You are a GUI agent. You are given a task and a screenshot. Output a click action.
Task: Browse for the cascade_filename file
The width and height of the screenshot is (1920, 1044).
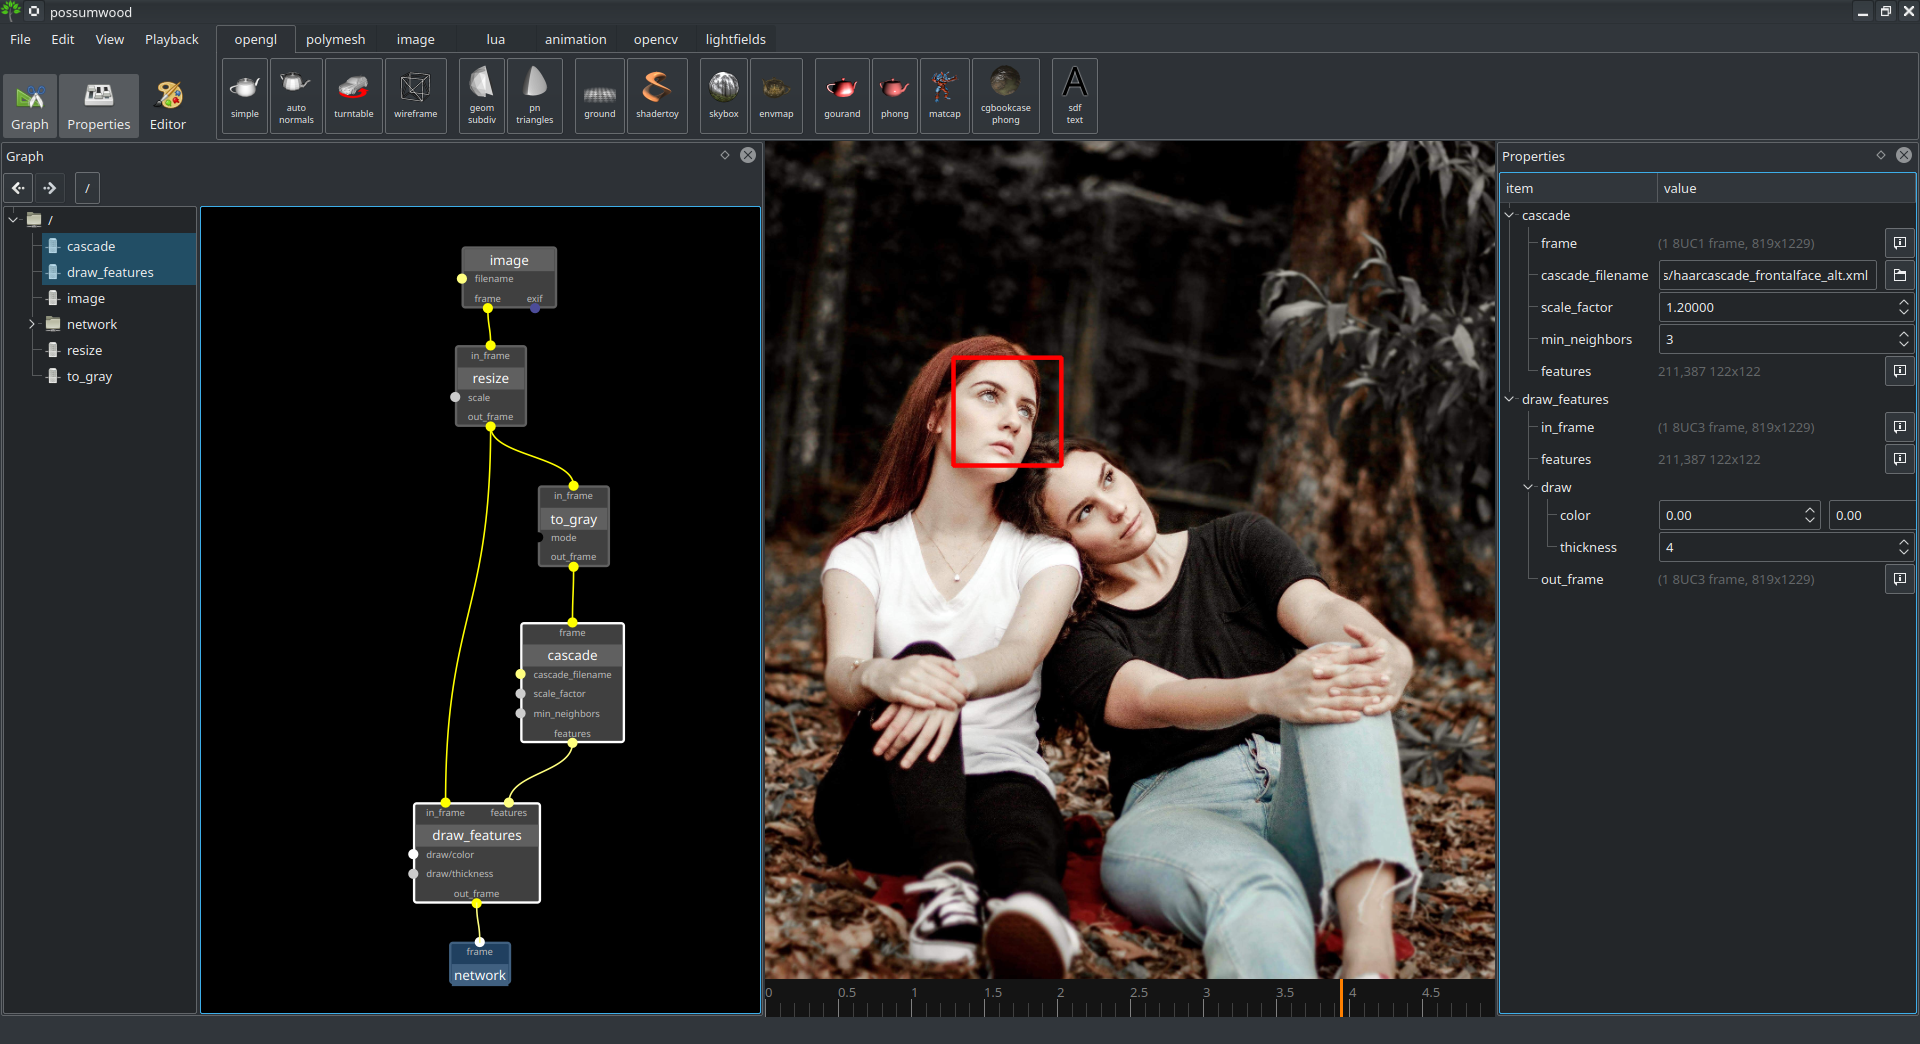pos(1899,275)
